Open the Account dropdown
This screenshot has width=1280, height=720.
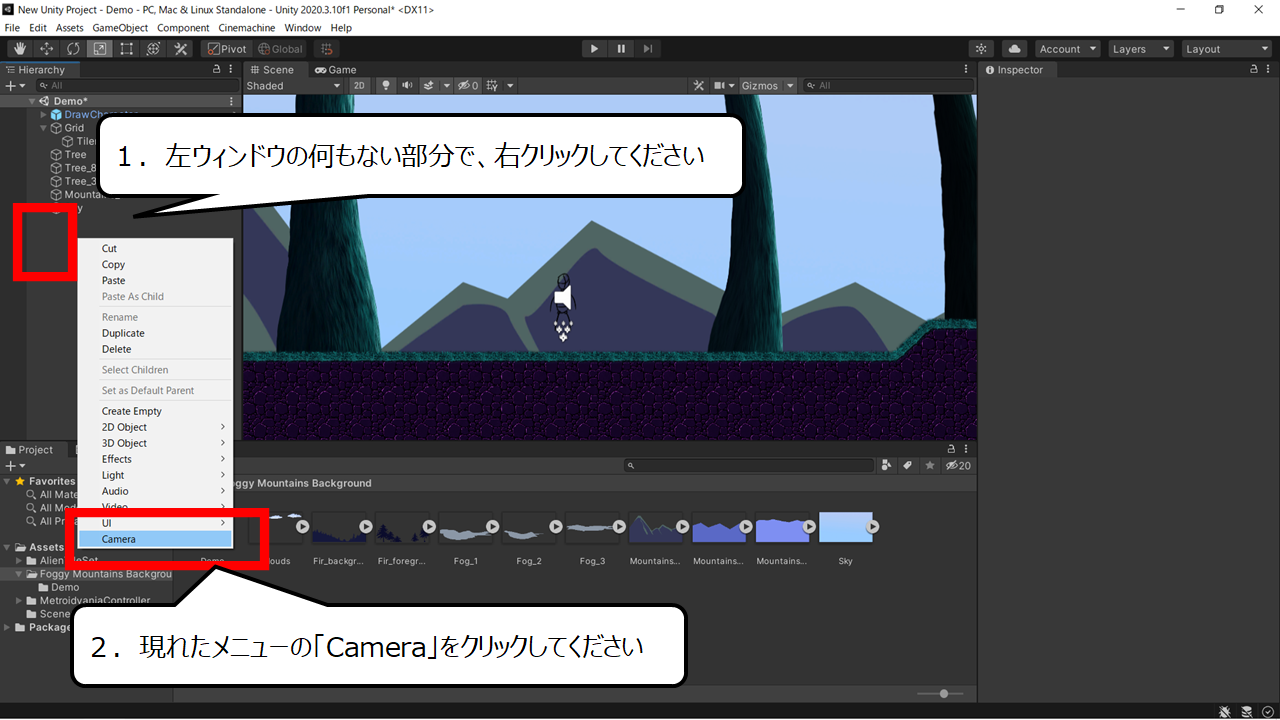pyautogui.click(x=1068, y=49)
